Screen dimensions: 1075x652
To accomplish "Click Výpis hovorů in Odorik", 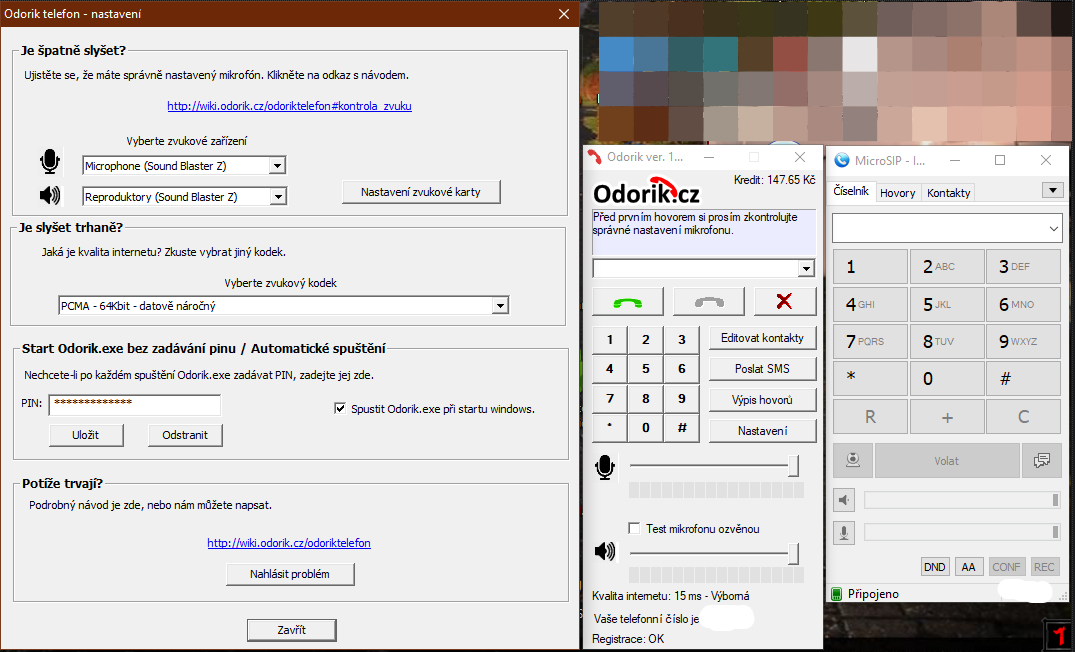I will (762, 400).
